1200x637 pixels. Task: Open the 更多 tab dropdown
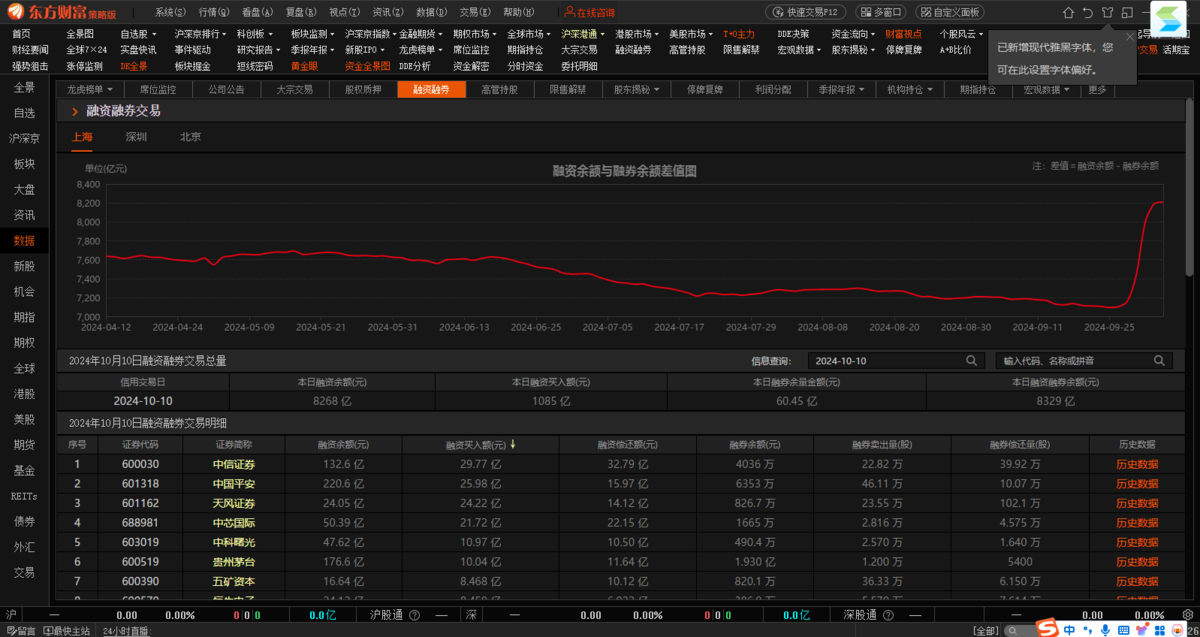coord(1098,89)
